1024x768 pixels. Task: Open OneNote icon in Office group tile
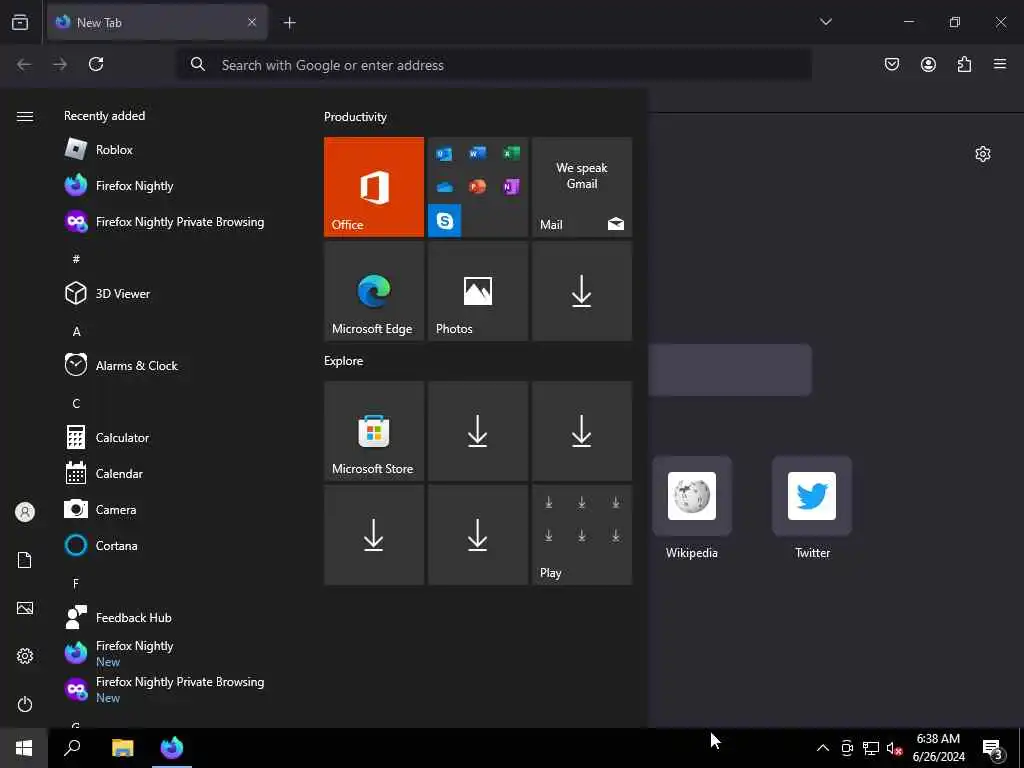pos(511,187)
